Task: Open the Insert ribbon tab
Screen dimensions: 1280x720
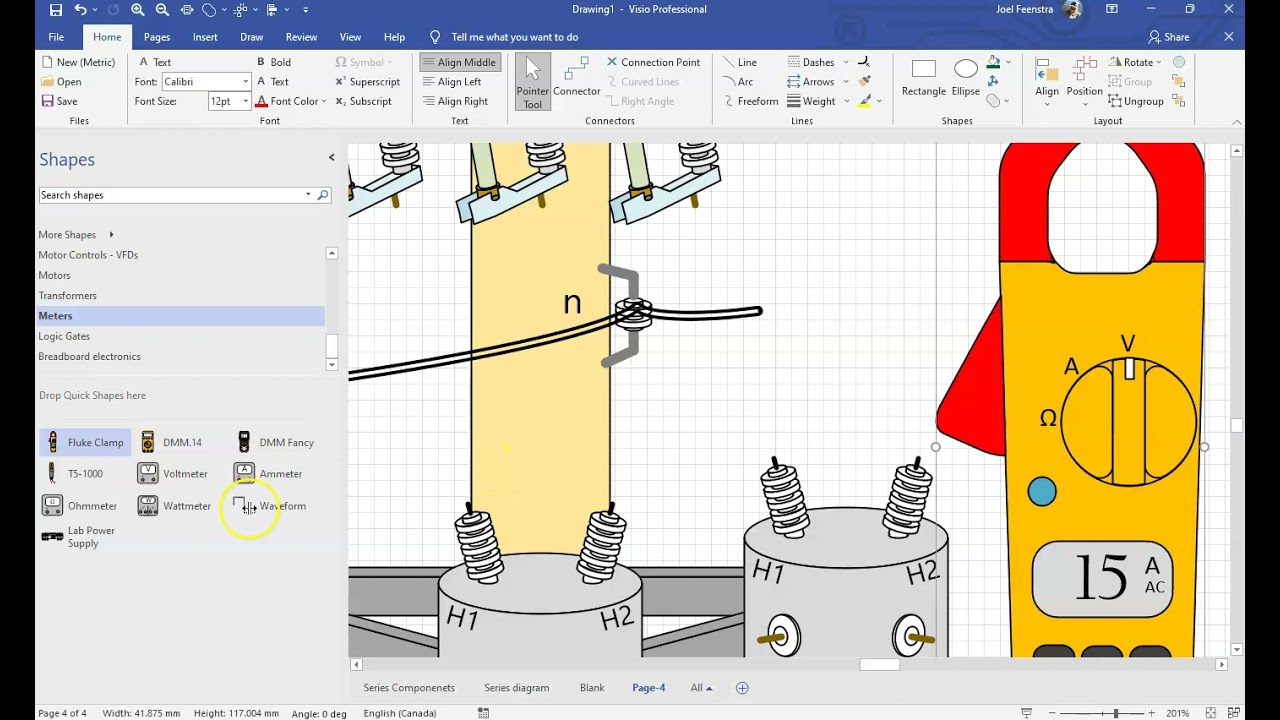Action: 205,37
